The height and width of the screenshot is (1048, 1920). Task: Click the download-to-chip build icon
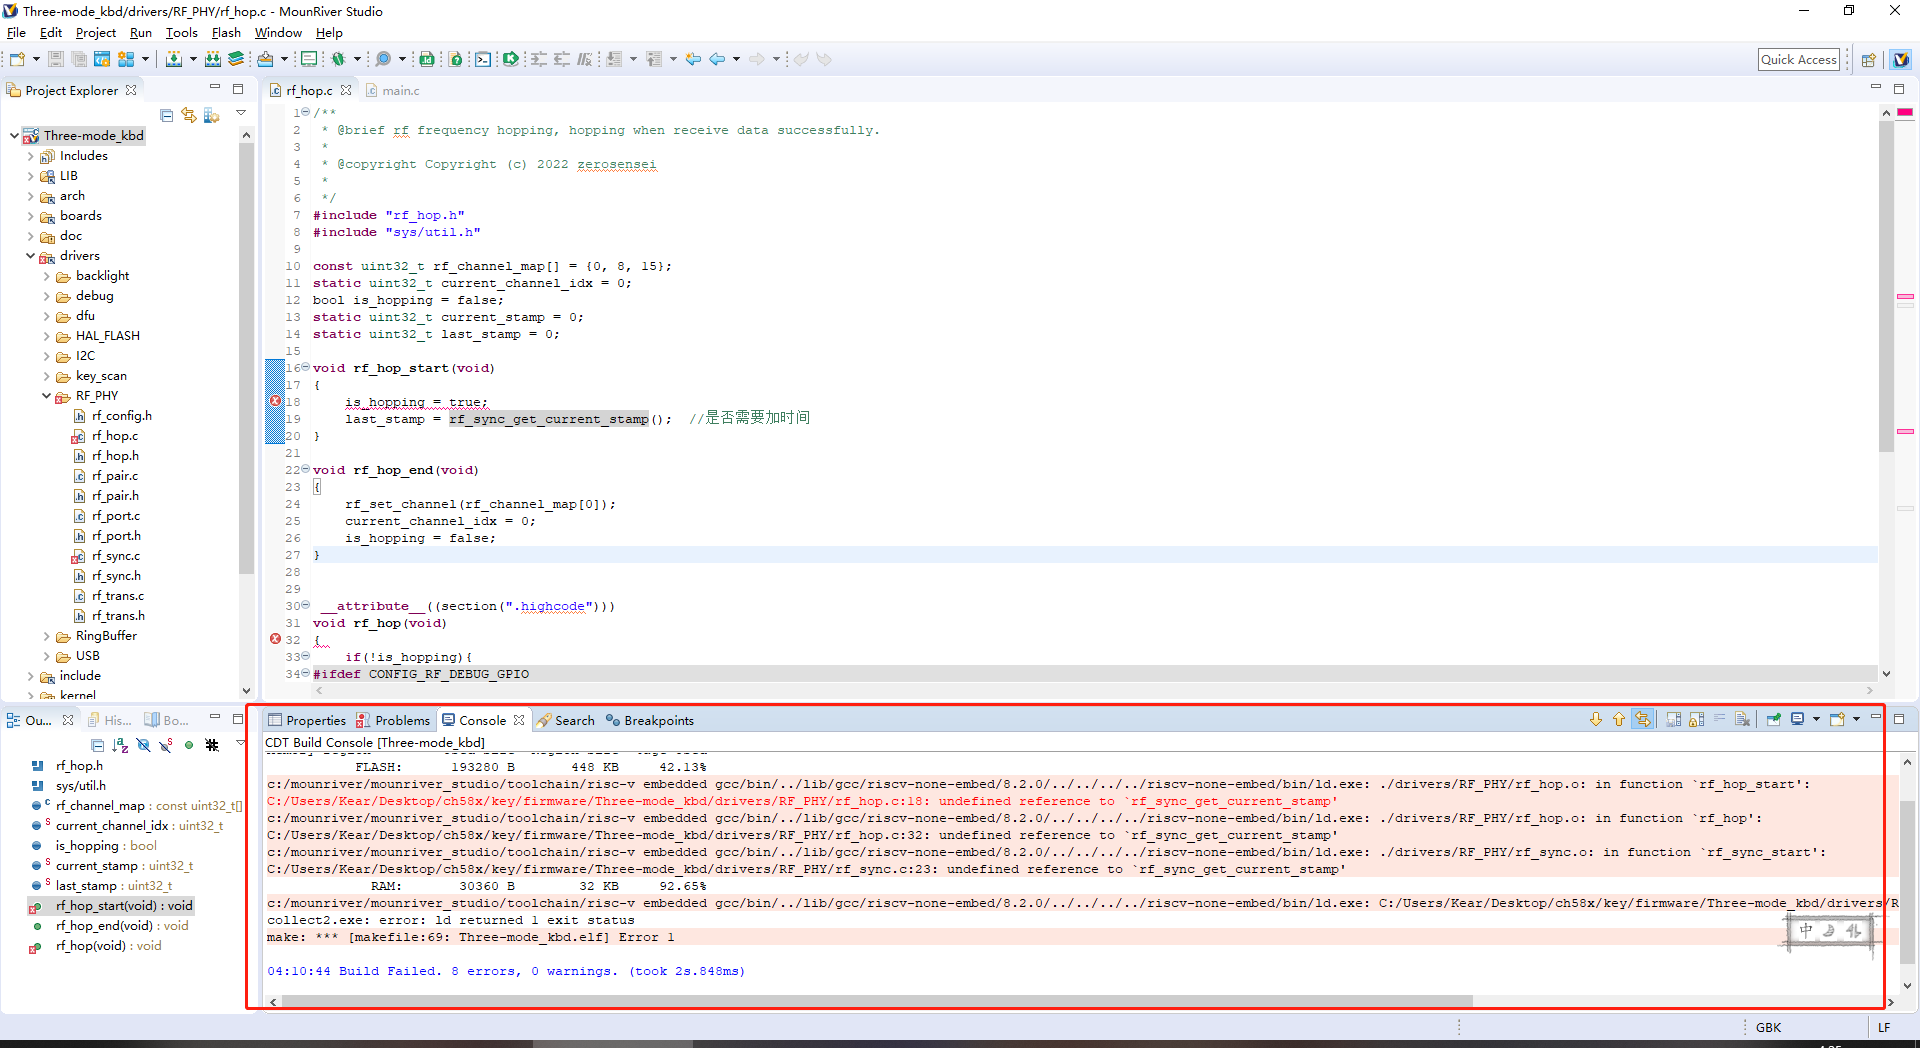pos(174,60)
